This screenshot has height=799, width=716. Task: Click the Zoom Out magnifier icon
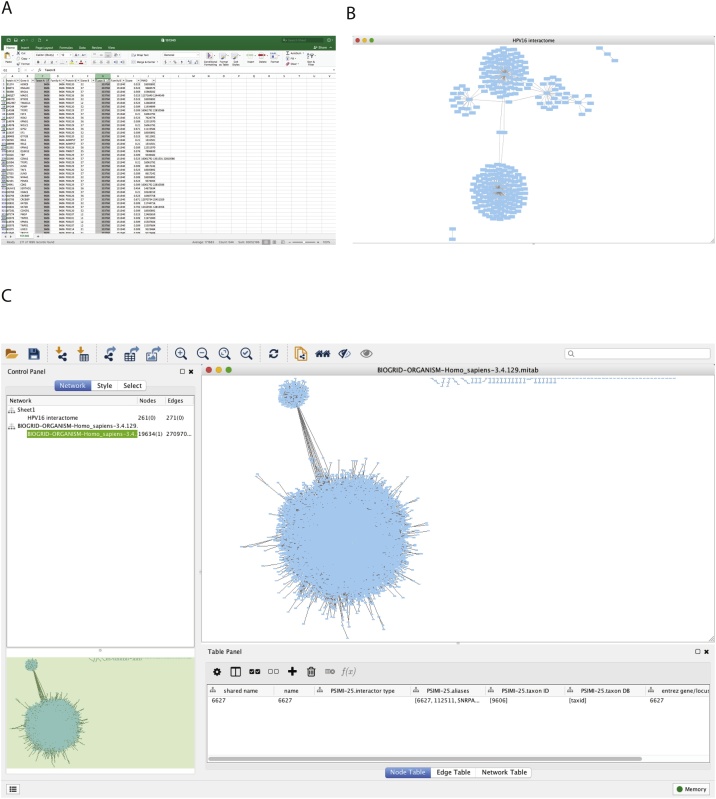click(203, 353)
